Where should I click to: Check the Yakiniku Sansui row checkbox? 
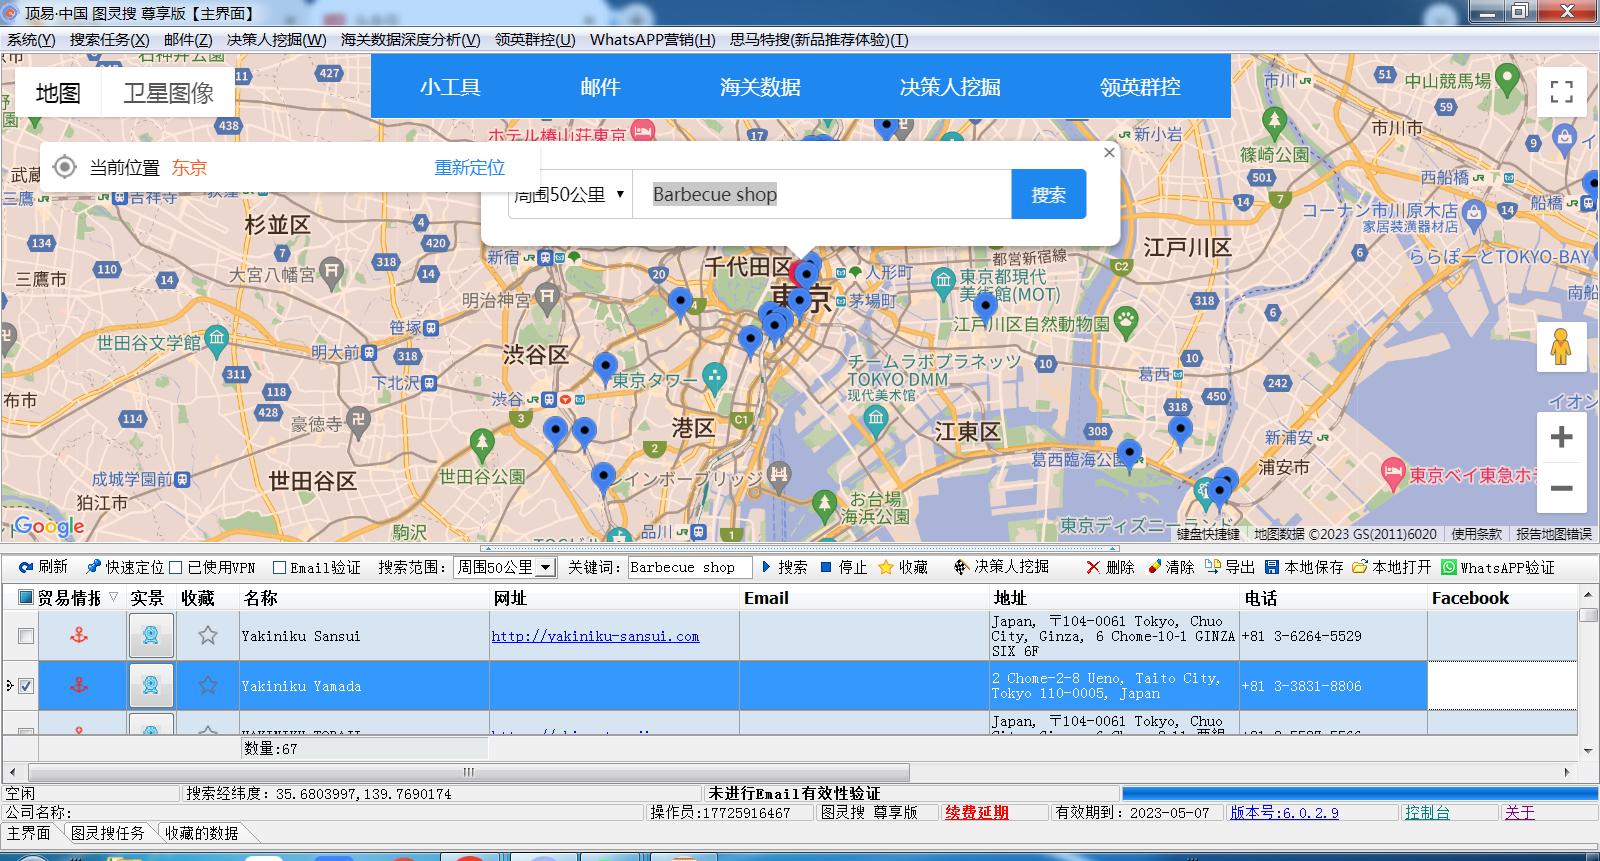[x=26, y=636]
